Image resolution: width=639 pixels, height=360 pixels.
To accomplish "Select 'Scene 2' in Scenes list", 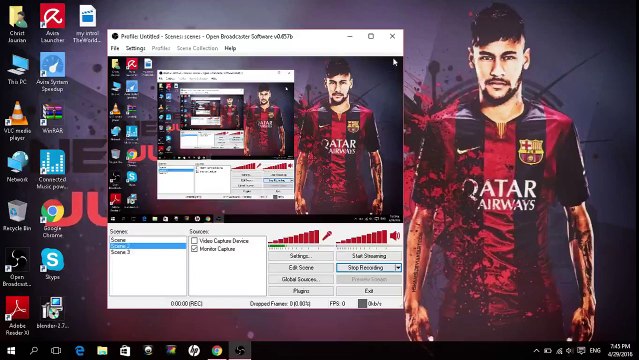I will pyautogui.click(x=148, y=246).
